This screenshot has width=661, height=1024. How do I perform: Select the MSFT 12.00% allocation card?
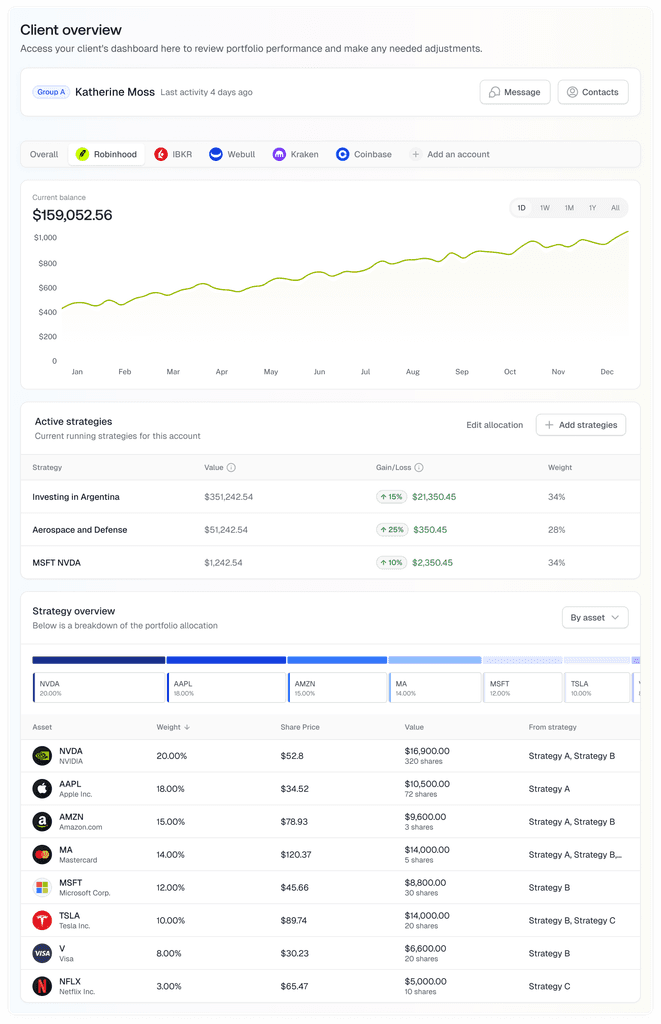coord(523,688)
